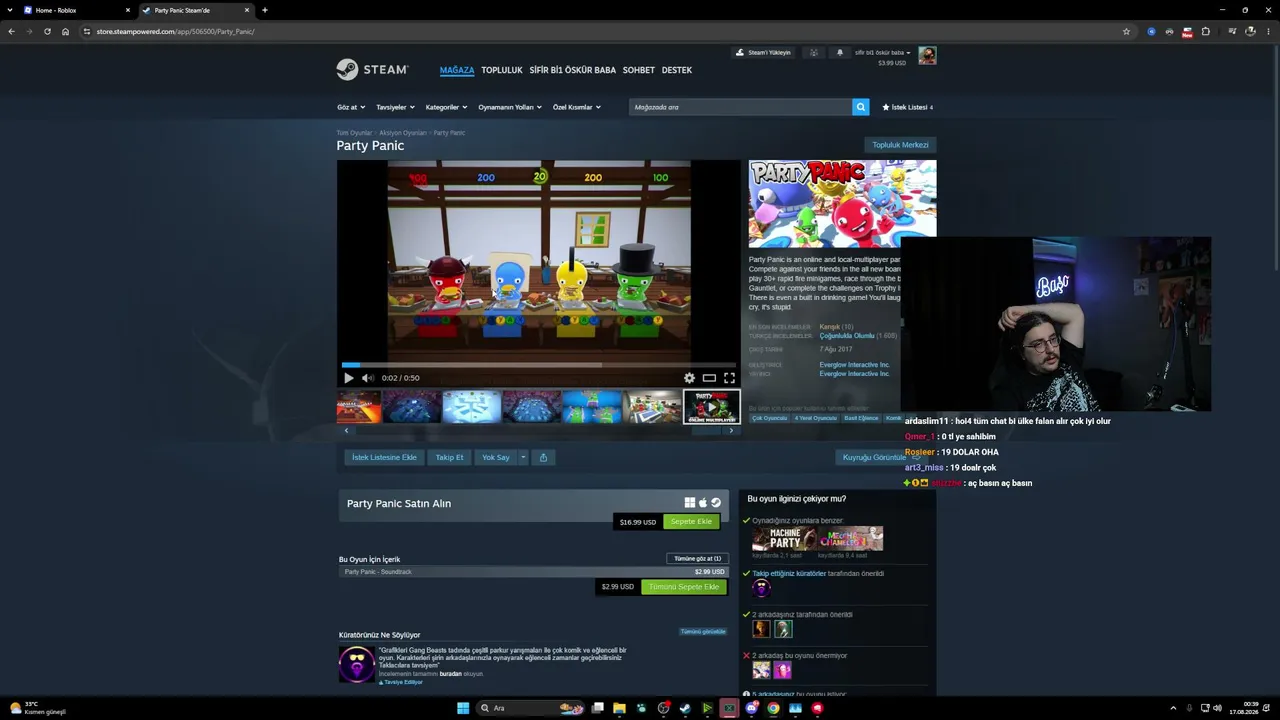Open the user profile avatar
1280x720 pixels.
point(927,55)
